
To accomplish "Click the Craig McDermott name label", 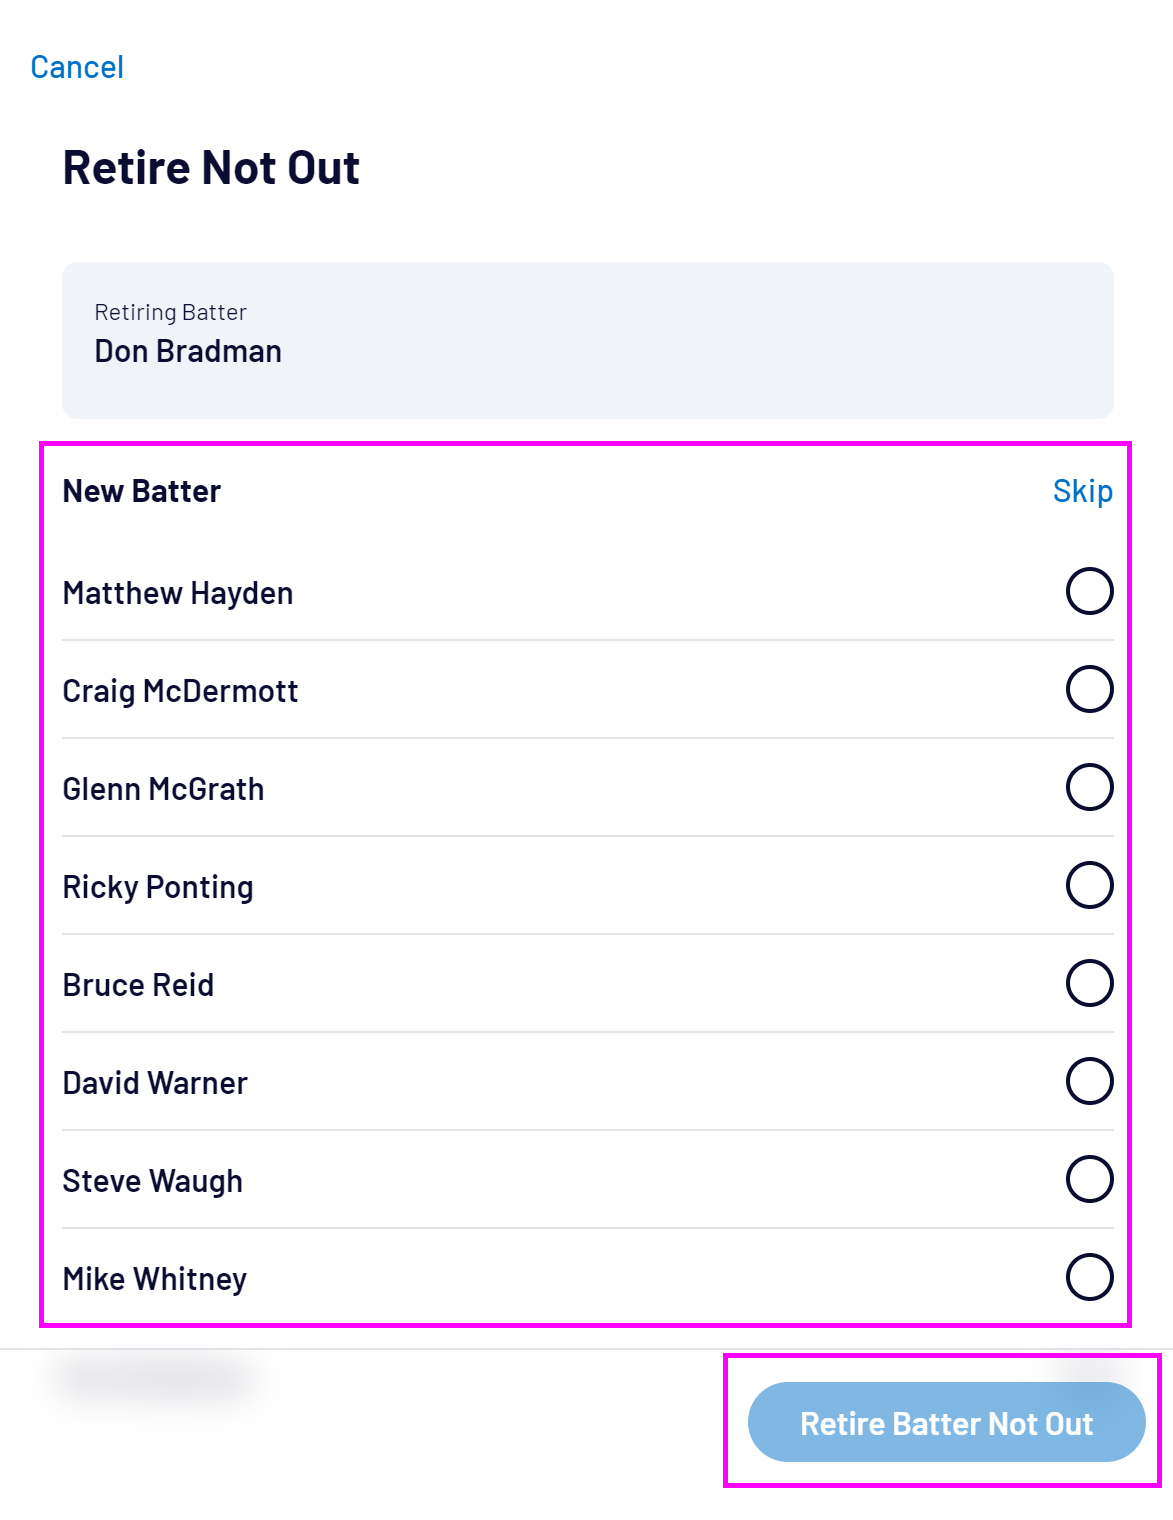I will click(180, 691).
